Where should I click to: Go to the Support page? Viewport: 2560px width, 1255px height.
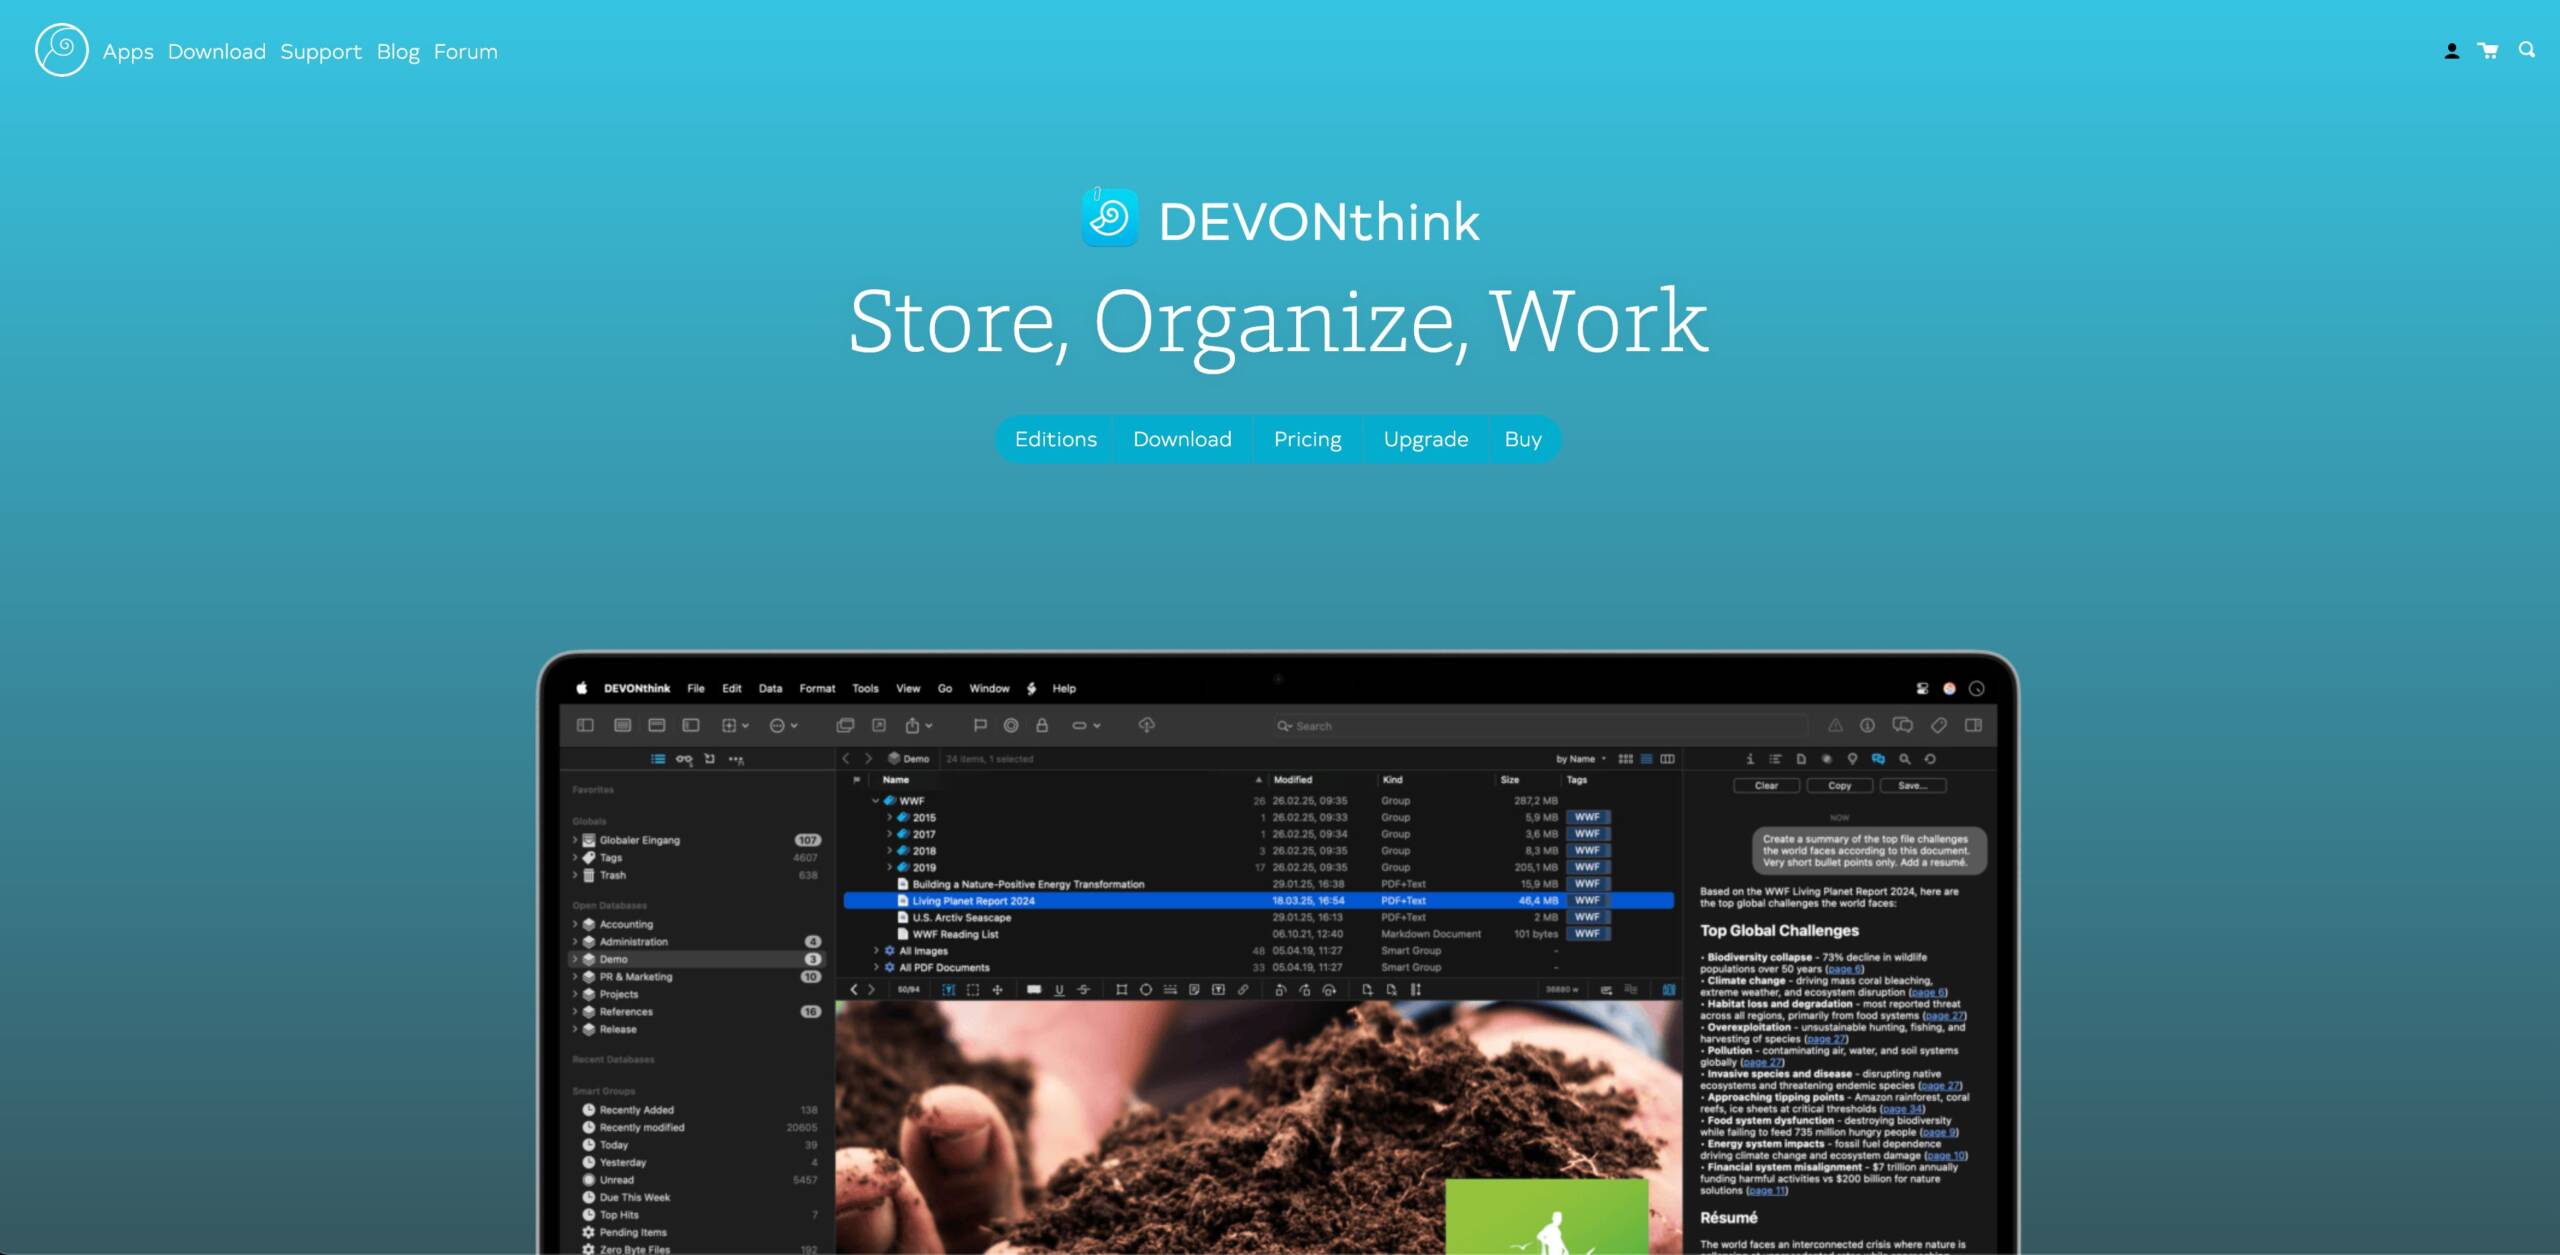click(x=321, y=52)
